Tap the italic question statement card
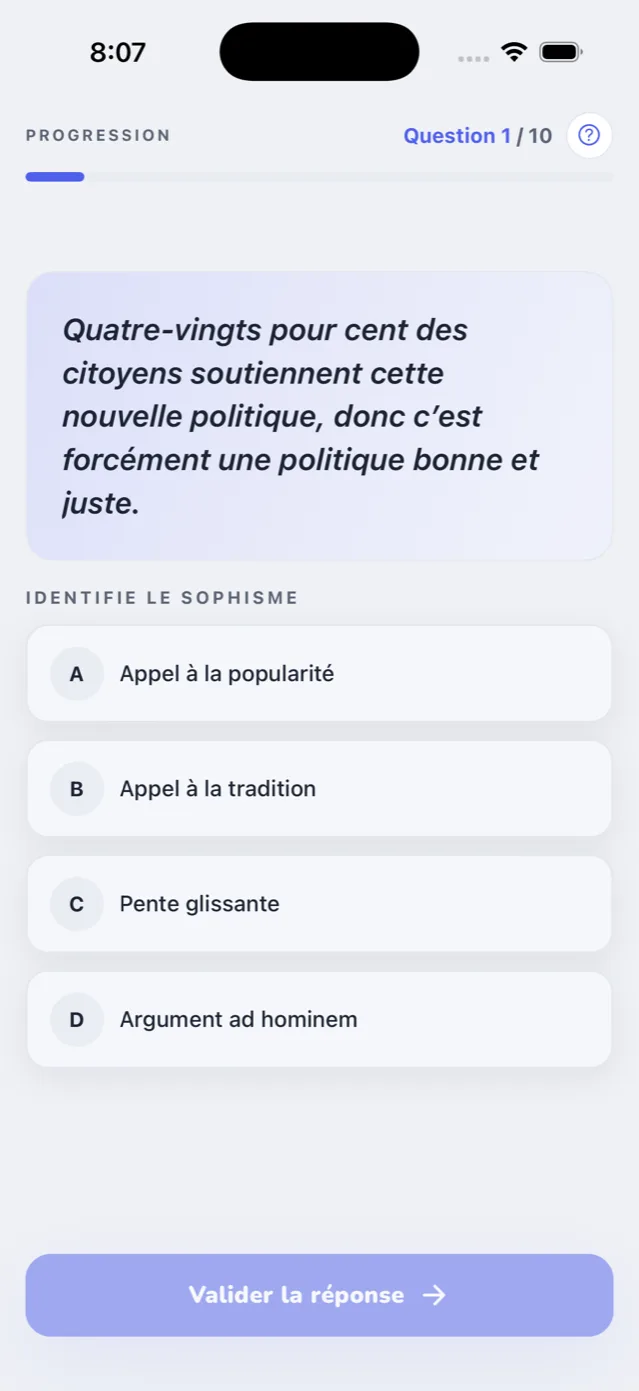The width and height of the screenshot is (639, 1391). [319, 416]
